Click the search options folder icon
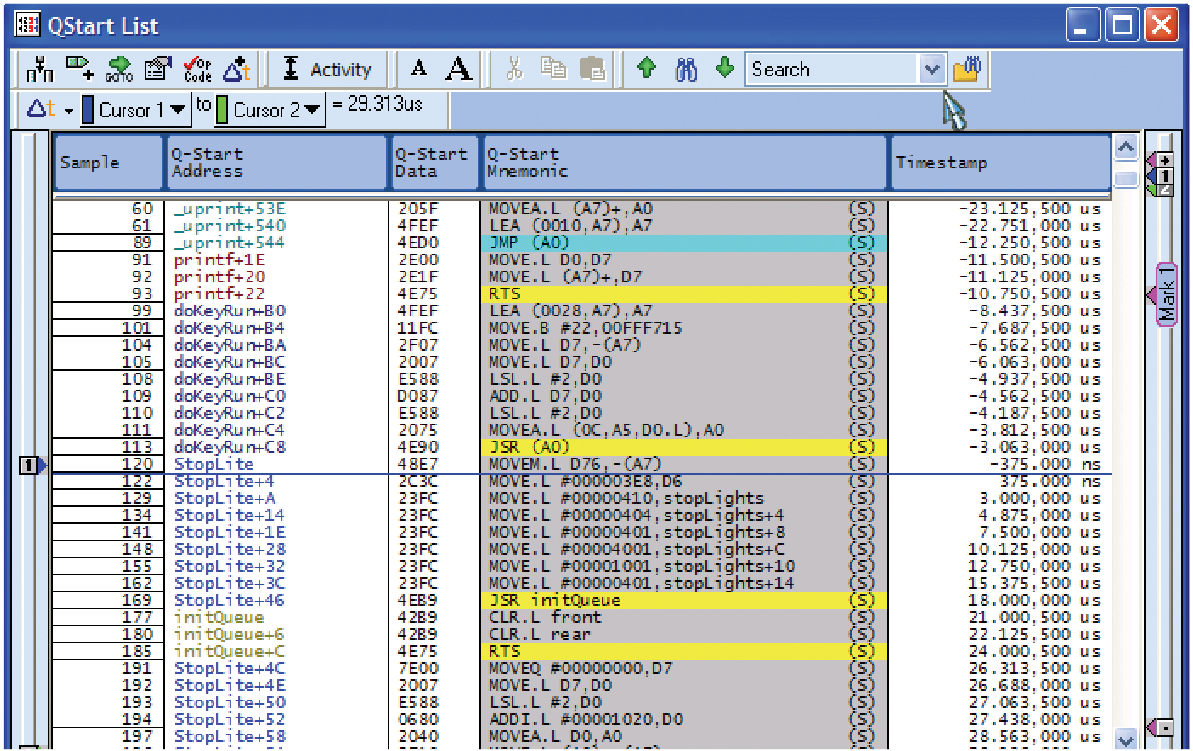The width and height of the screenshot is (1193, 751). click(967, 69)
